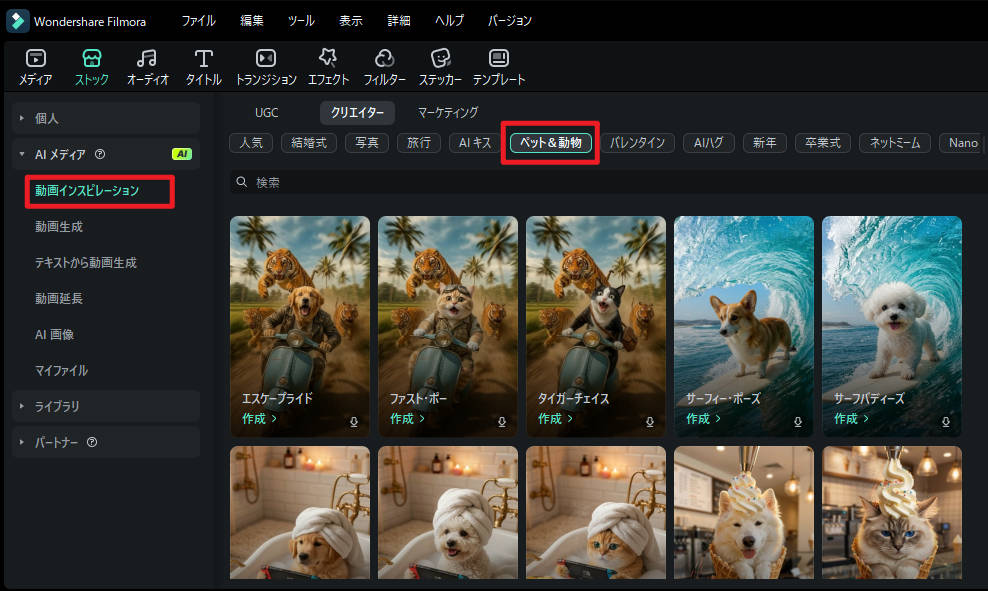Select 動画延長 in sidebar
The height and width of the screenshot is (591, 988).
coord(59,299)
